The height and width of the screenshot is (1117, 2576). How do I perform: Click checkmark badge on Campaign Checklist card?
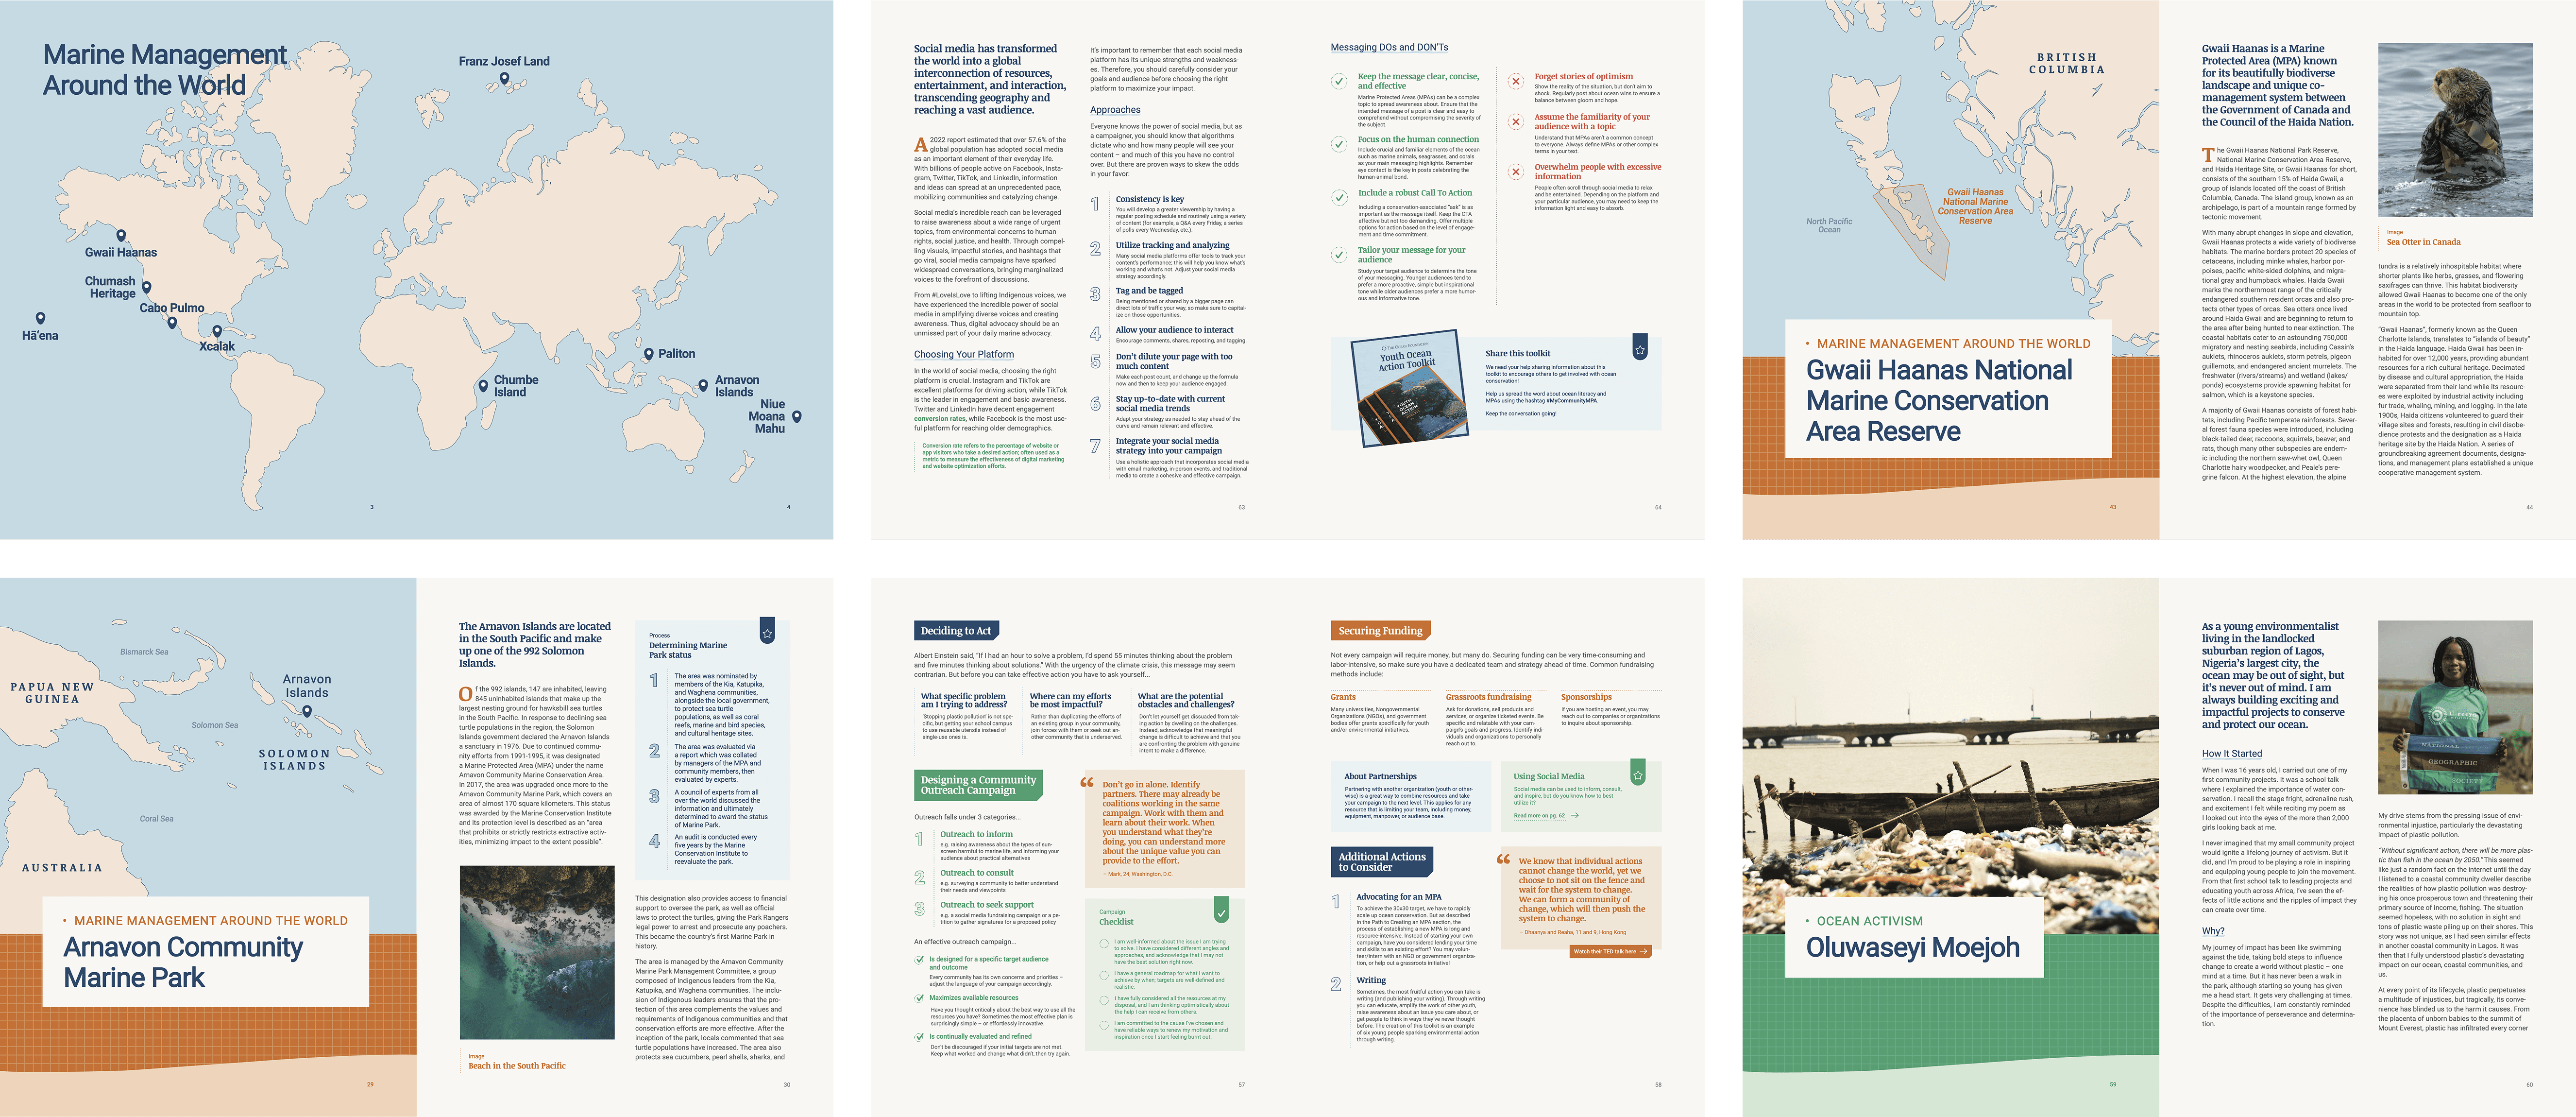1221,910
